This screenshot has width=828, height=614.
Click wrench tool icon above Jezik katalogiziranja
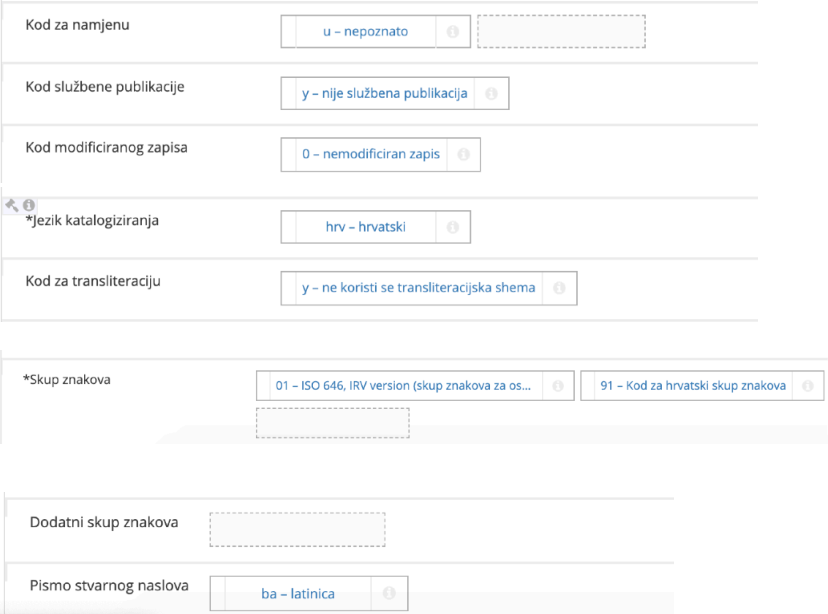12,205
